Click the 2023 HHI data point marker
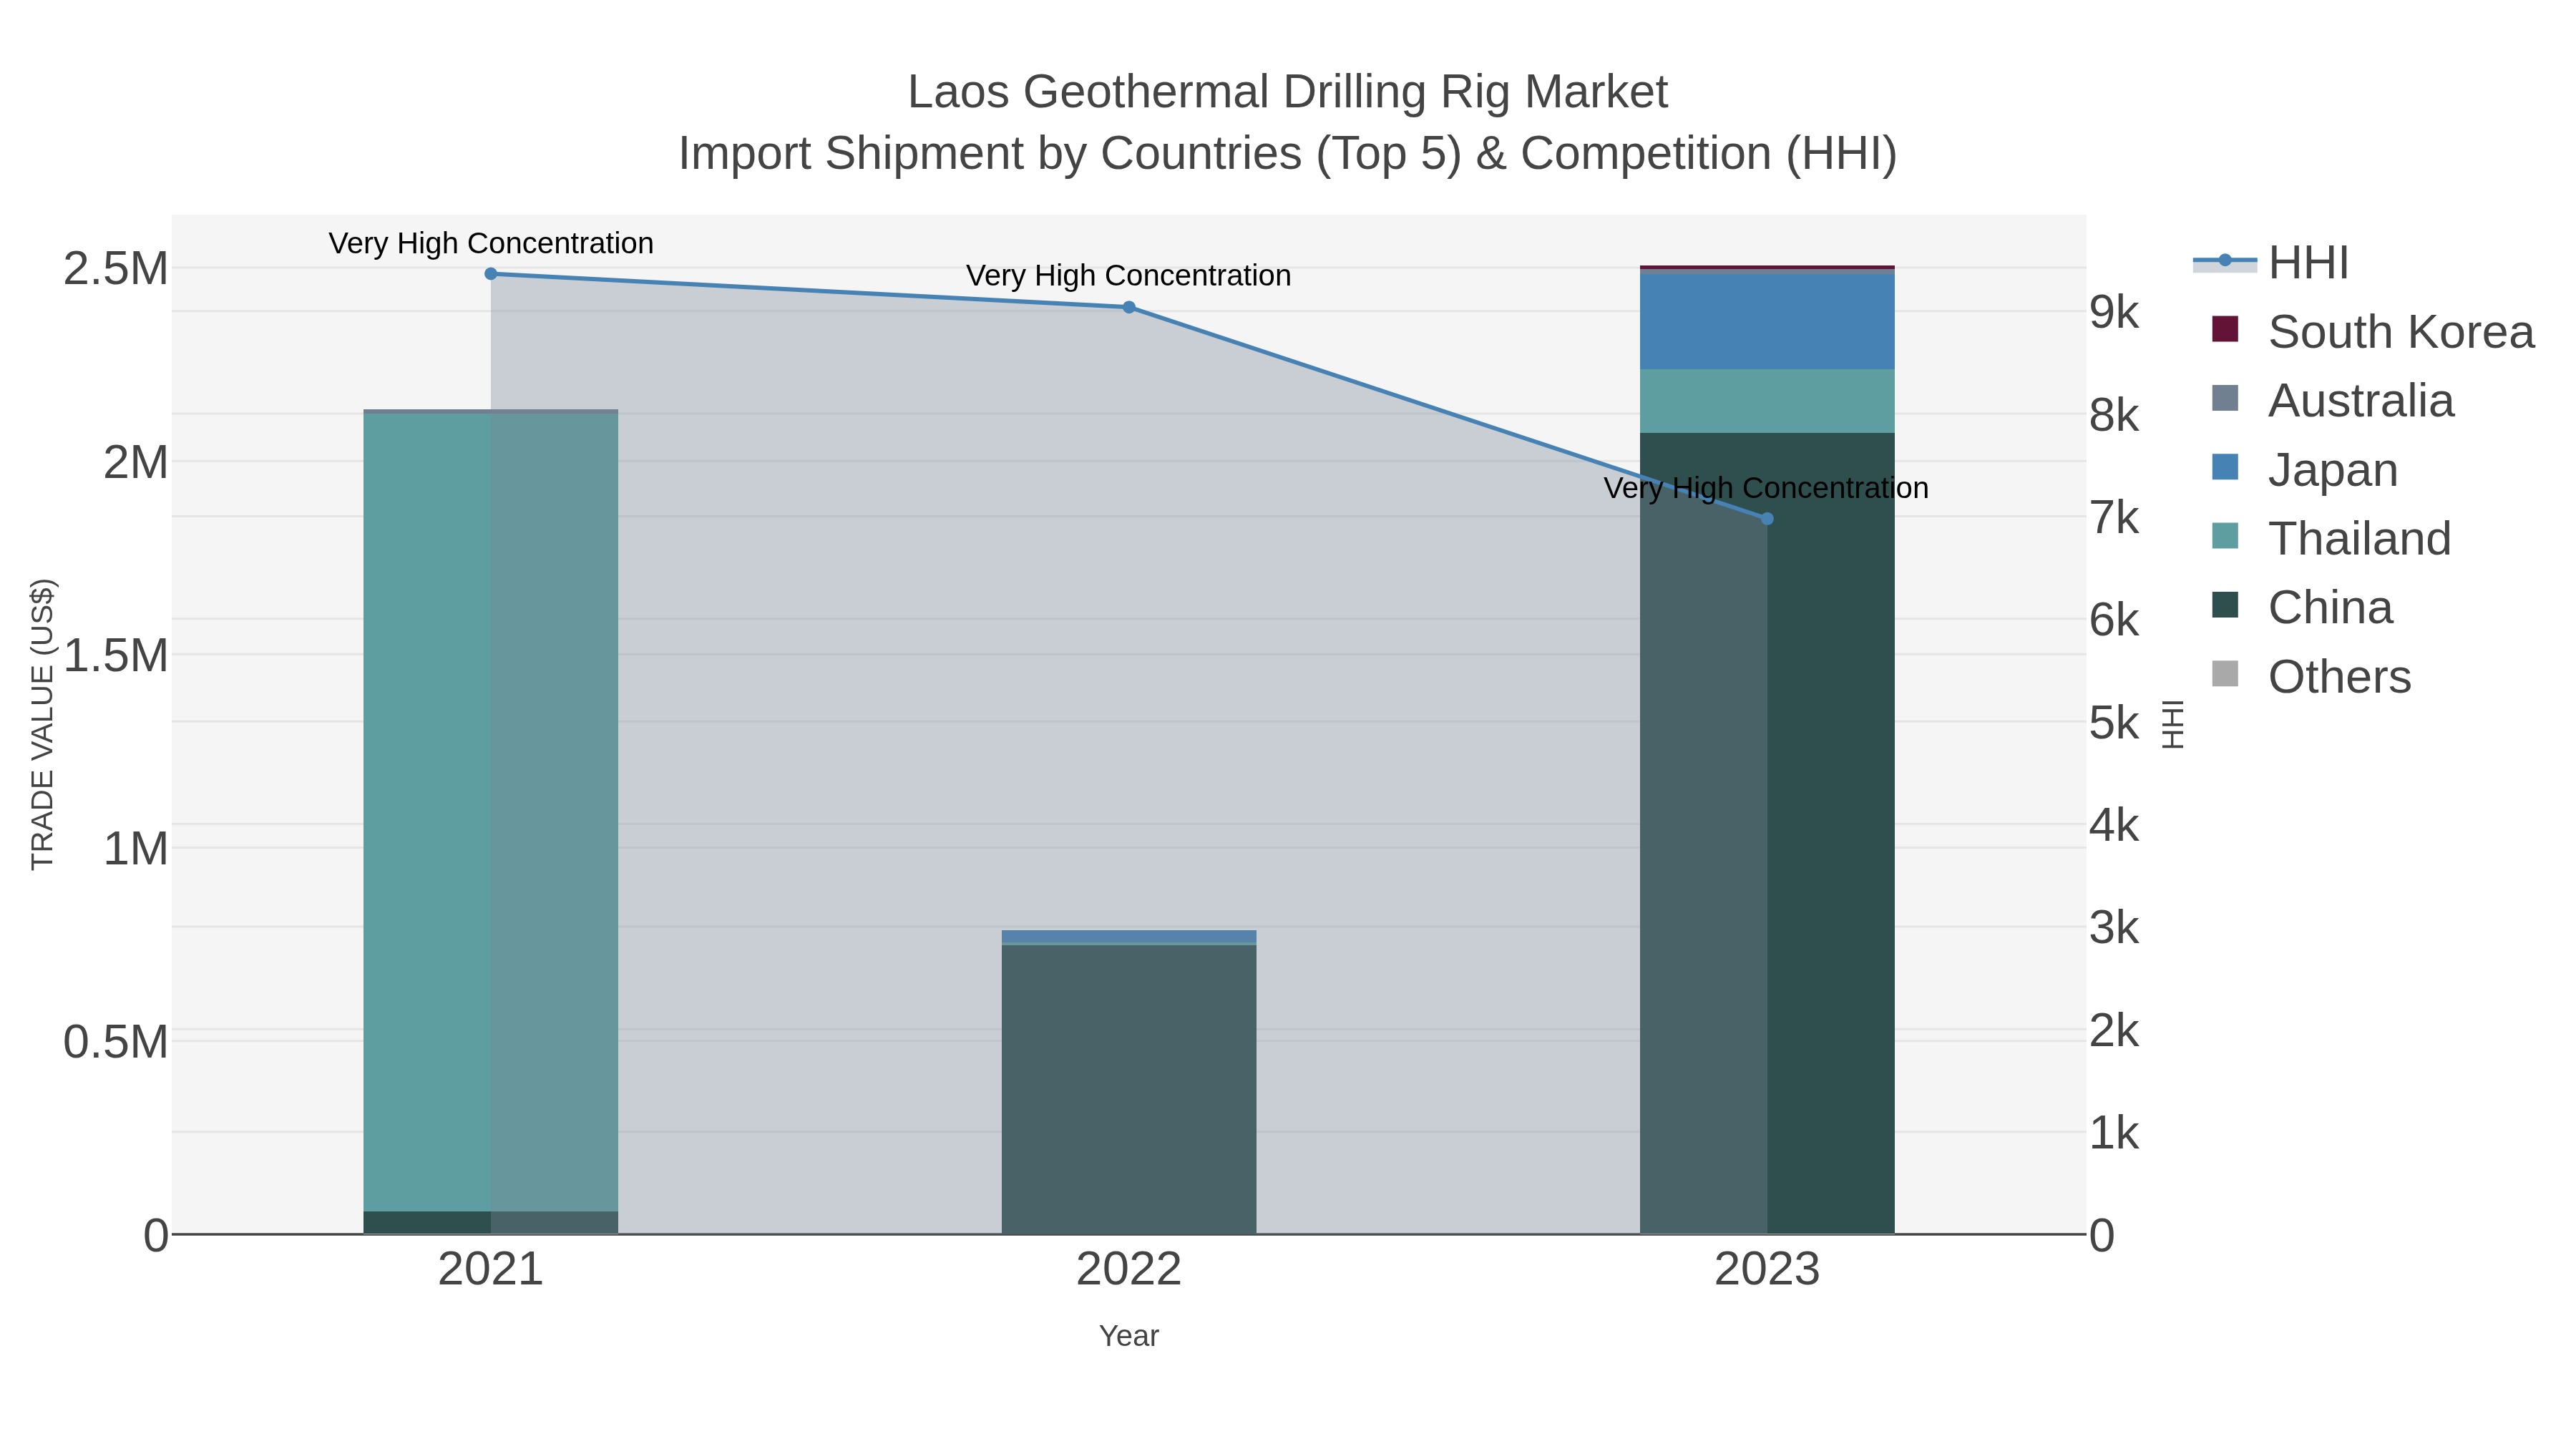The width and height of the screenshot is (2576, 1449). coord(1767,518)
